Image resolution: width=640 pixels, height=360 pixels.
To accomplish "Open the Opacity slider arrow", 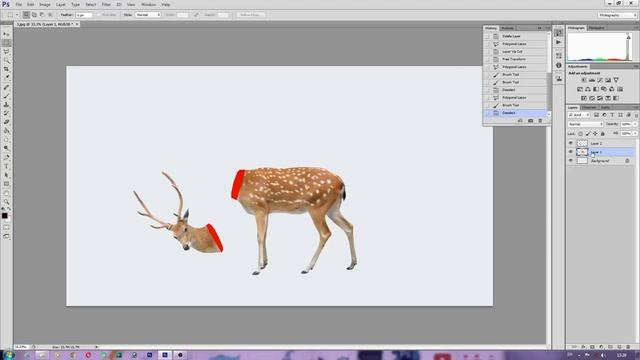I will click(635, 124).
